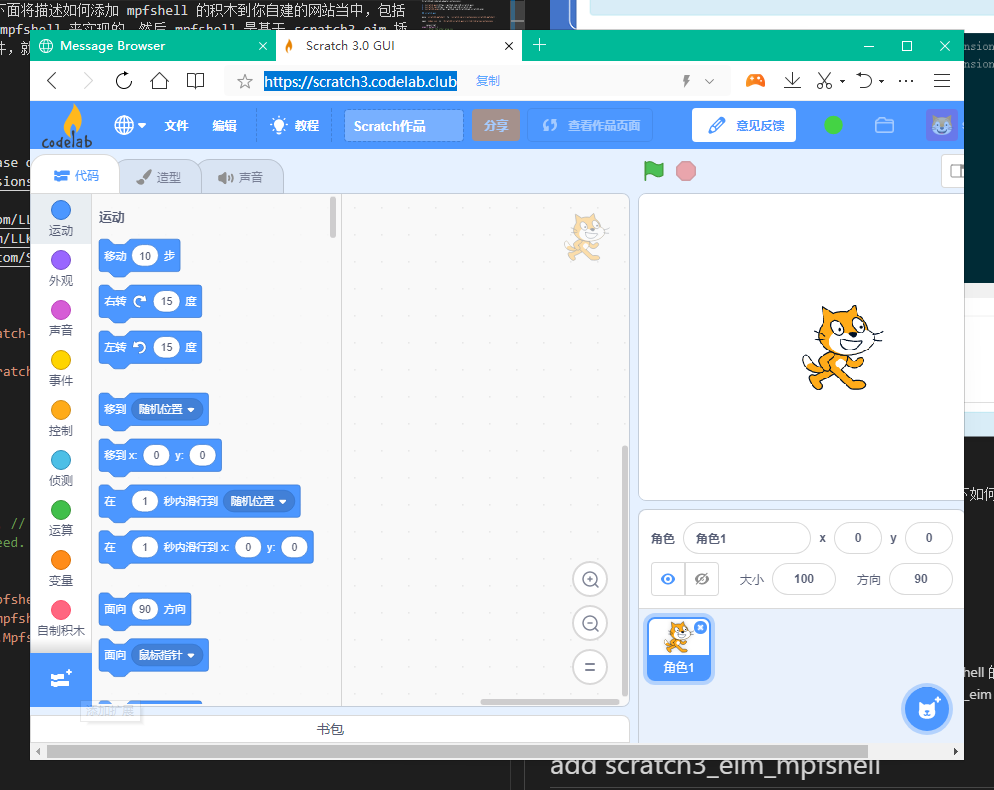Viewport: 994px width, 790px height.
Task: Select the 运动 motion category
Action: point(61,219)
